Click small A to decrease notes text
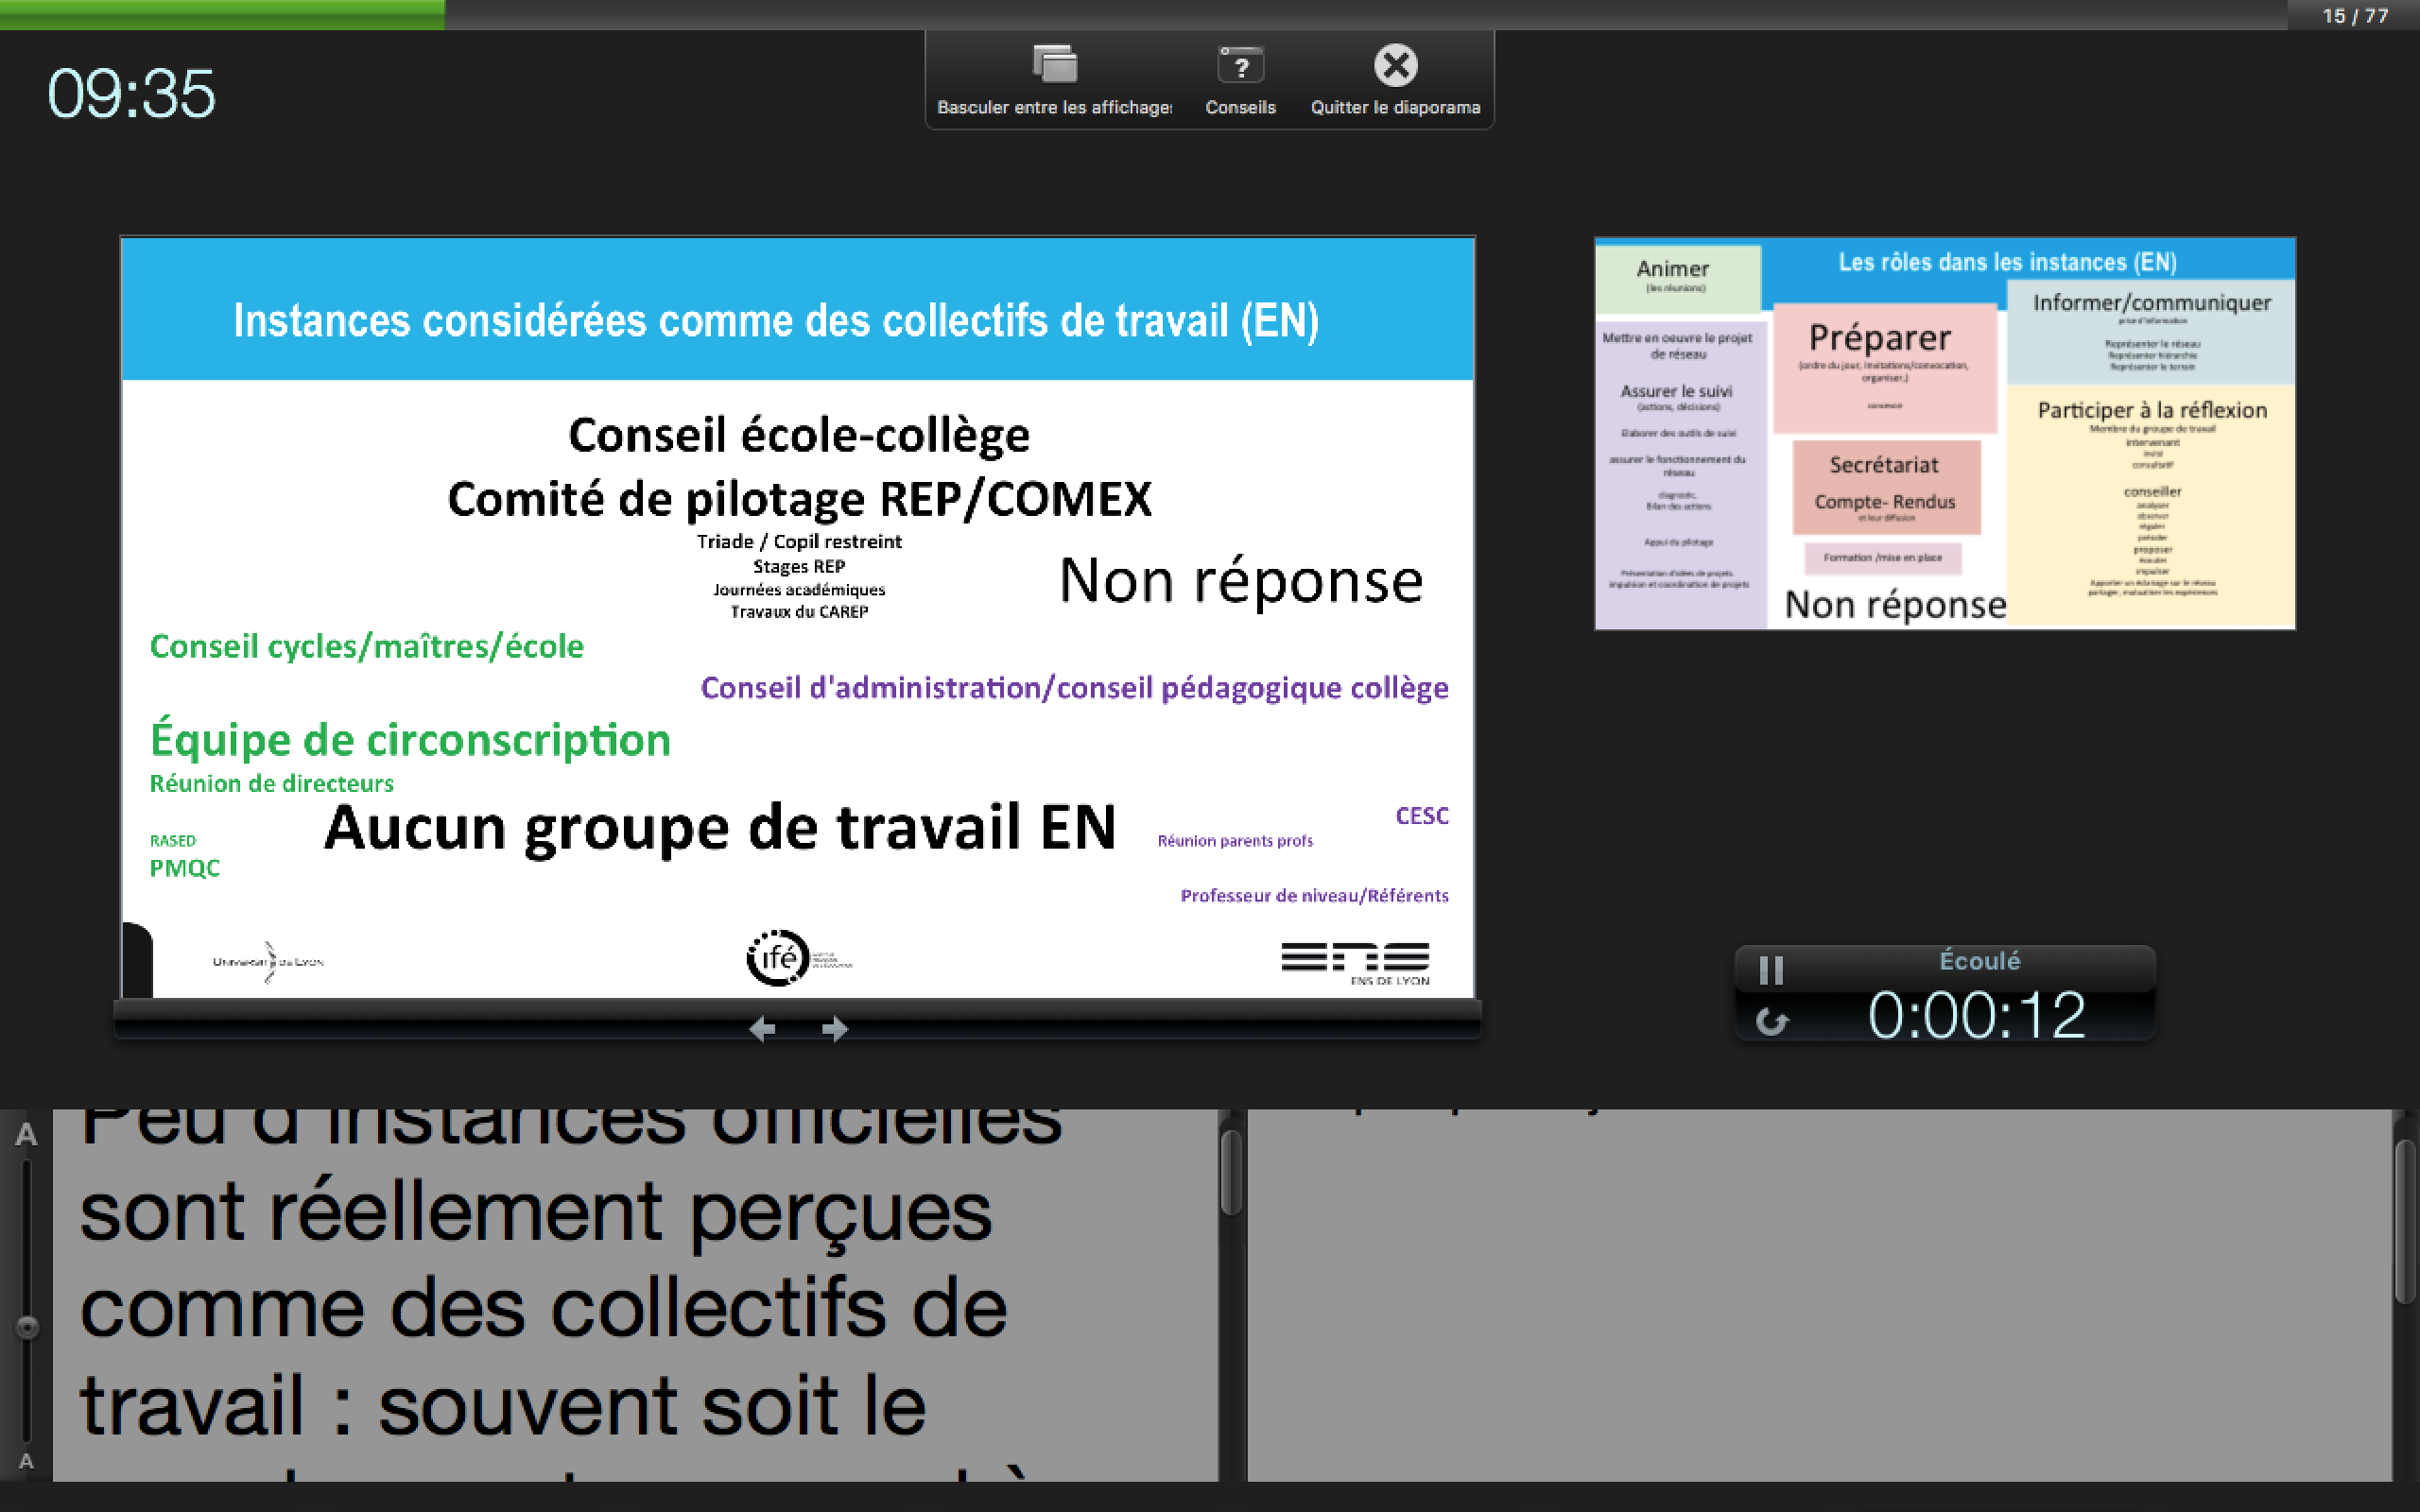This screenshot has height=1512, width=2420. point(26,1461)
